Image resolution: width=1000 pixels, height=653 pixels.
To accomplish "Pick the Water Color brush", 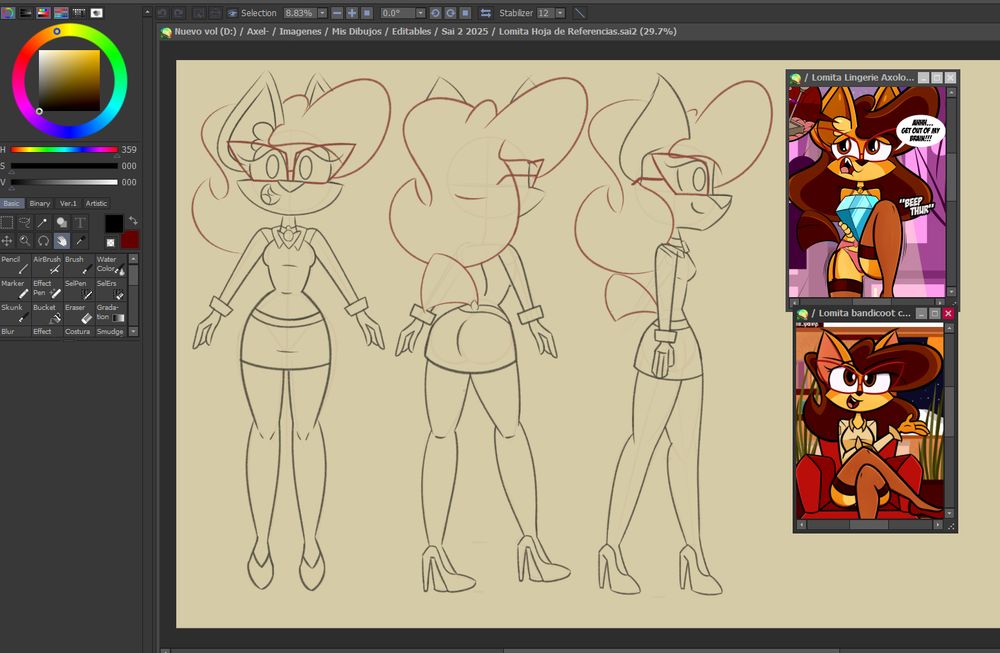I will point(111,265).
